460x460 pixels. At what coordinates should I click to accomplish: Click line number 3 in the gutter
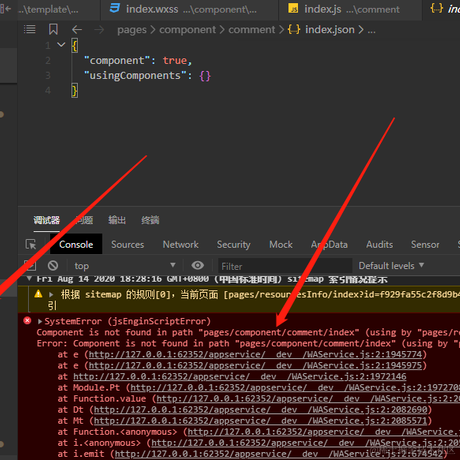coord(48,76)
